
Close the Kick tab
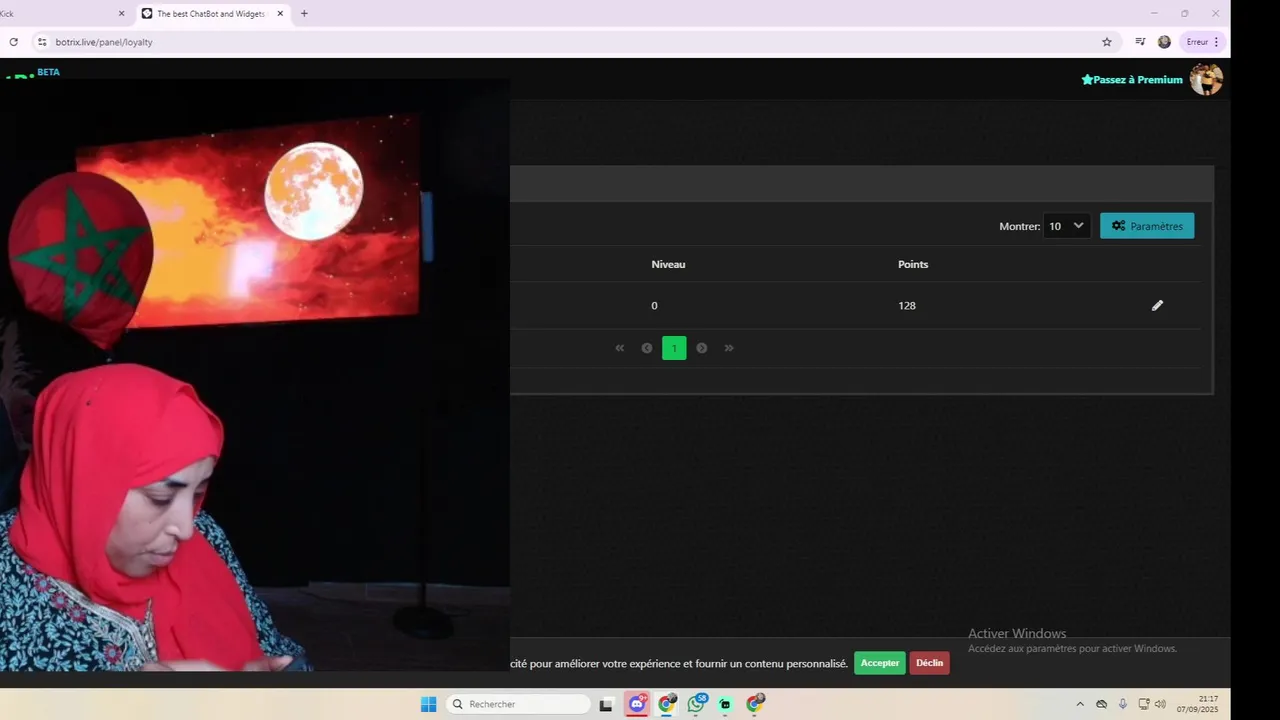(x=122, y=14)
